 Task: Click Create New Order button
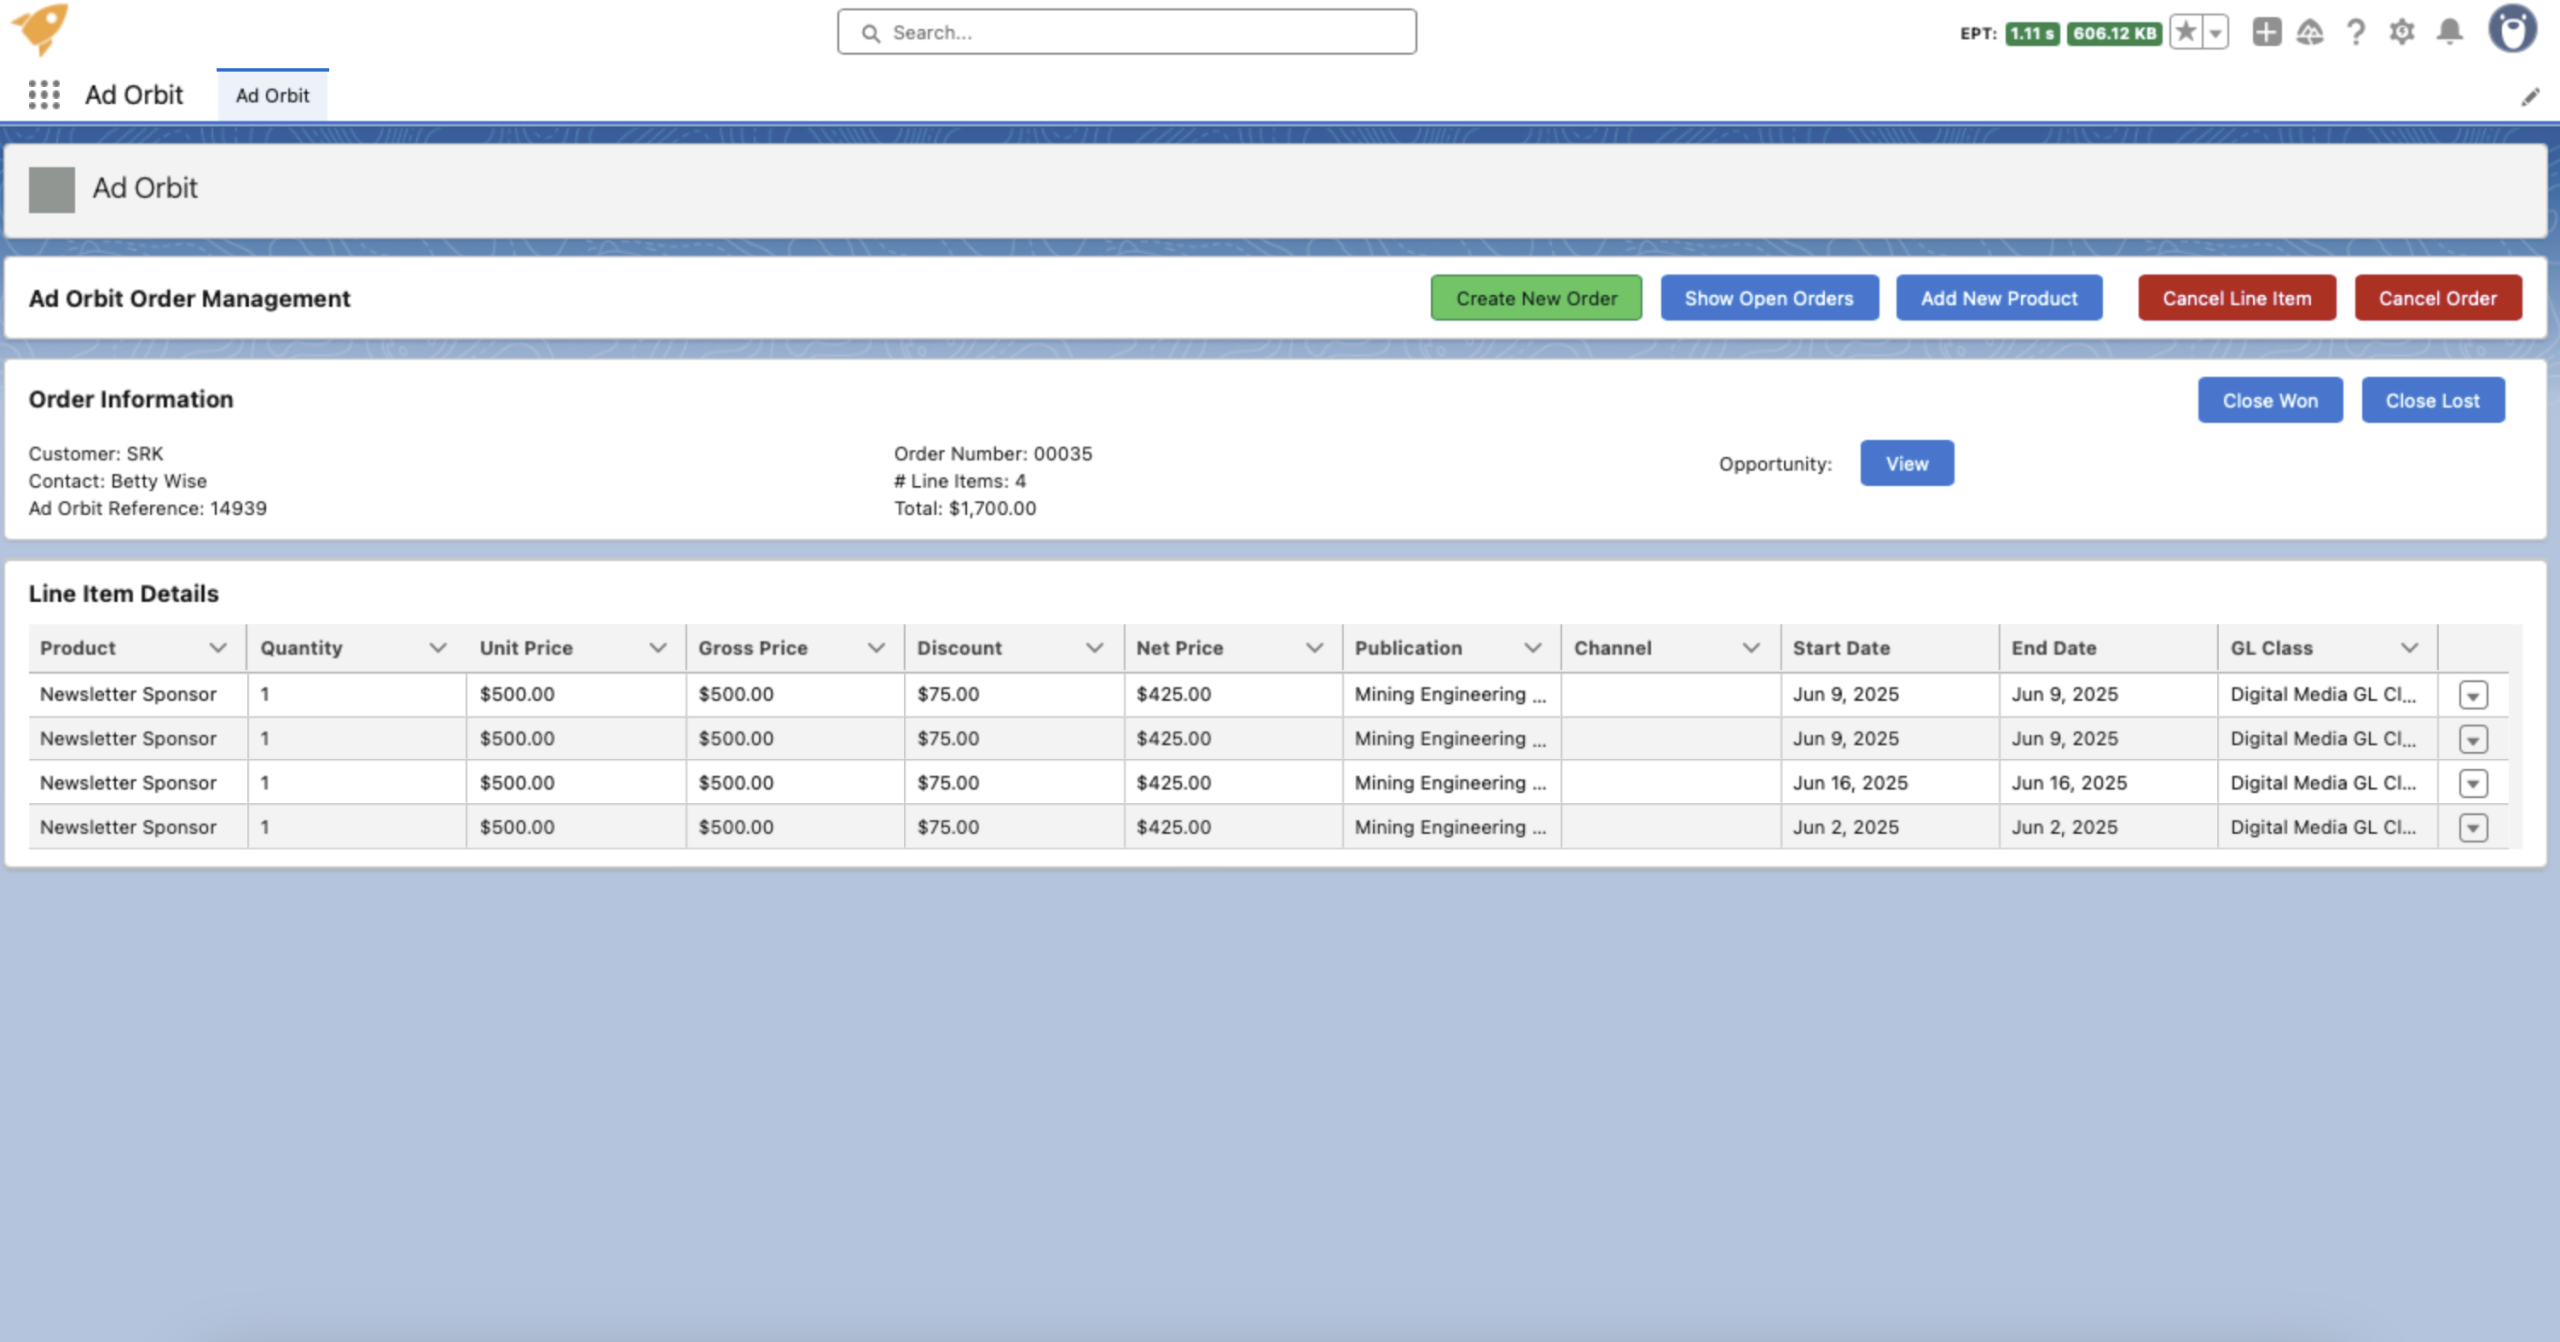[1536, 298]
